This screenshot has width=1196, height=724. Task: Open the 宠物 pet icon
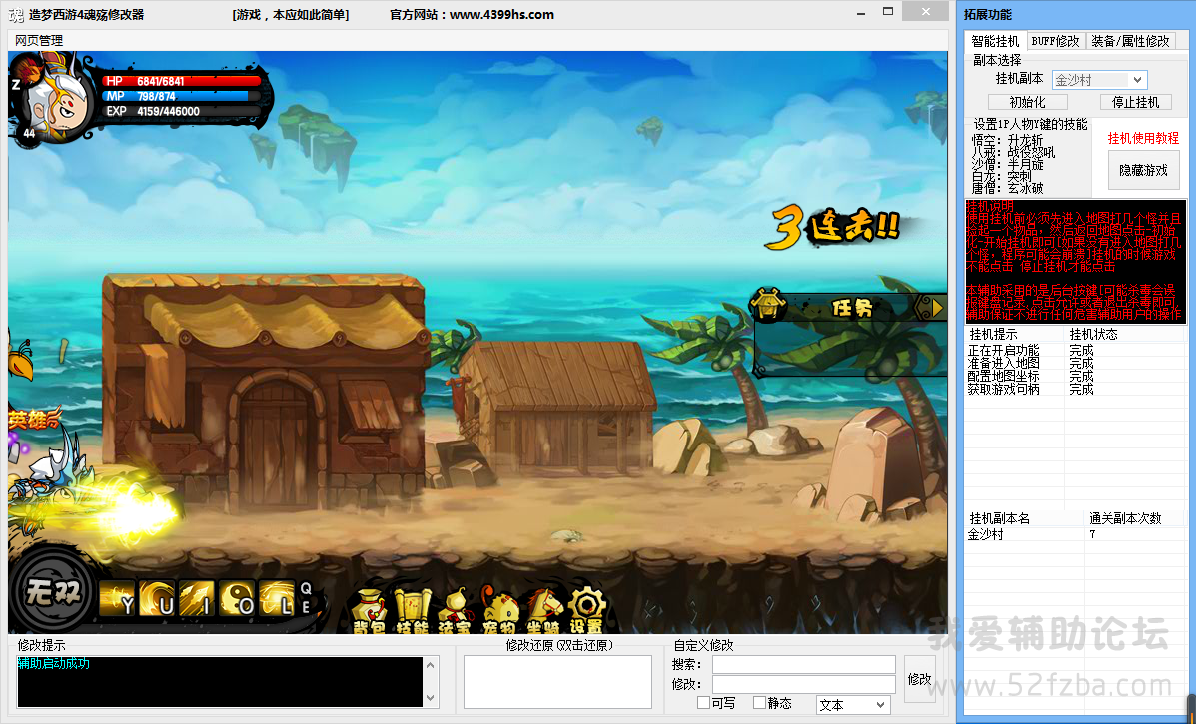tap(500, 612)
